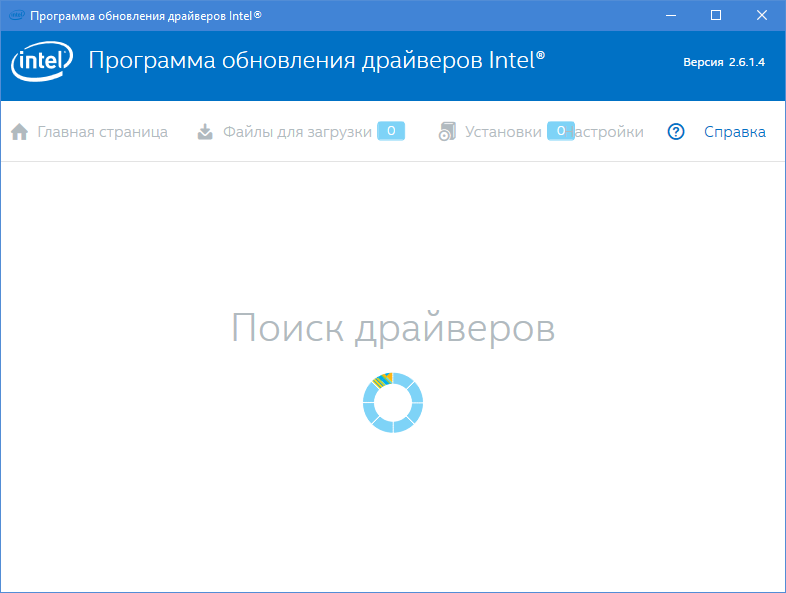Click the question mark help icon
The width and height of the screenshot is (786, 593).
point(676,132)
